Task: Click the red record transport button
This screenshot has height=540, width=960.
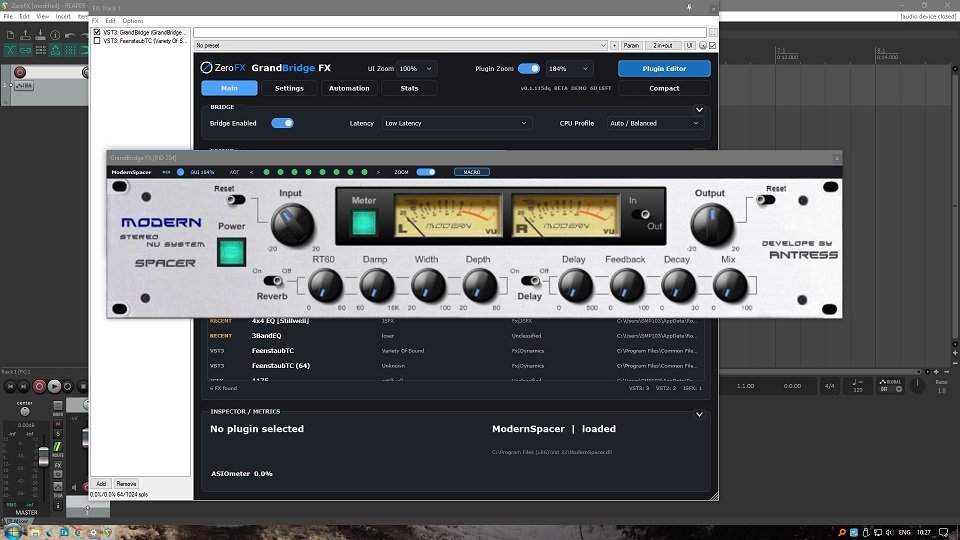Action: point(39,386)
